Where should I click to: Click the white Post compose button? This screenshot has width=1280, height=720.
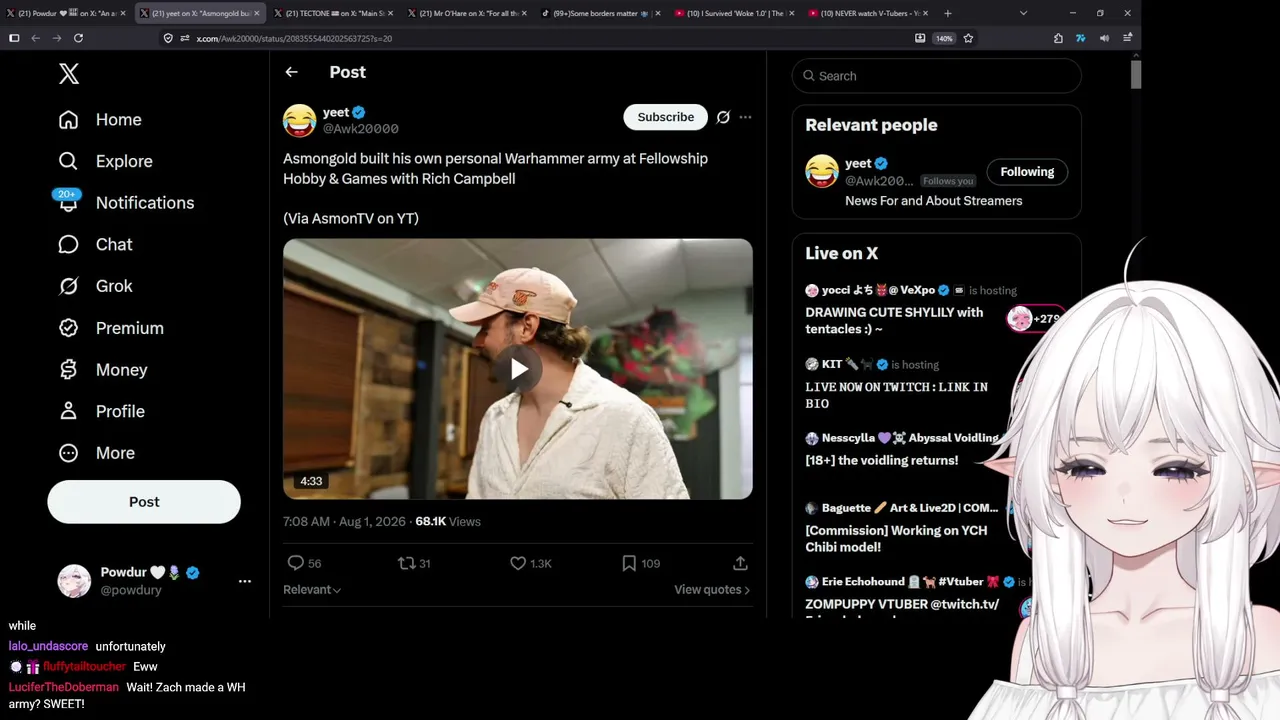(144, 502)
